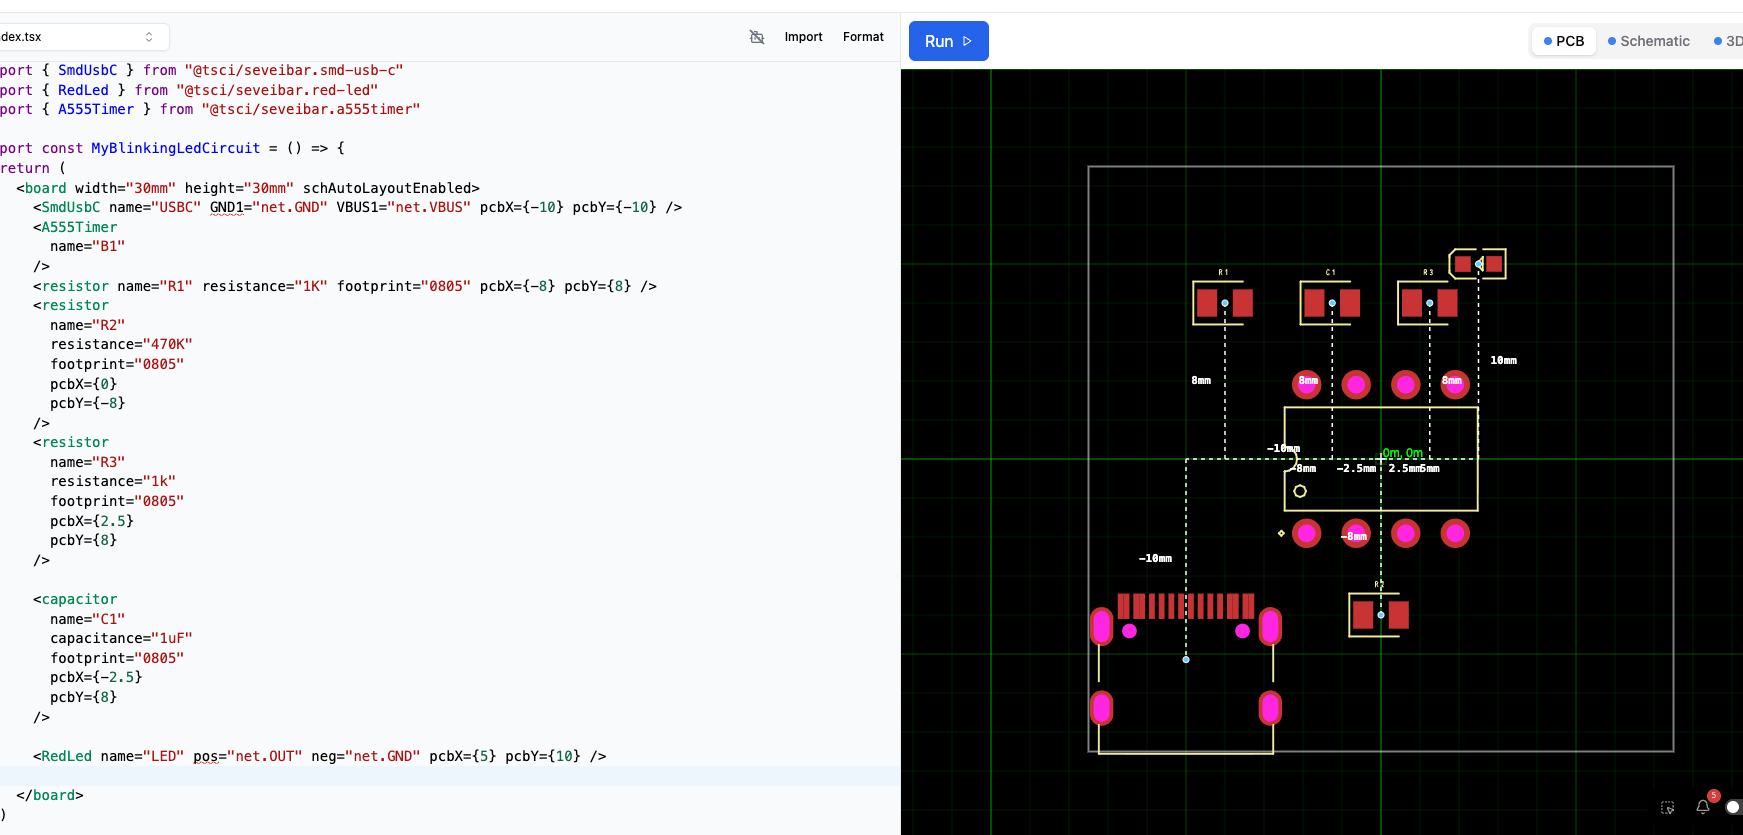Image resolution: width=1743 pixels, height=835 pixels.
Task: Click the top-left magenta pad of the timer
Action: pyautogui.click(x=1307, y=384)
